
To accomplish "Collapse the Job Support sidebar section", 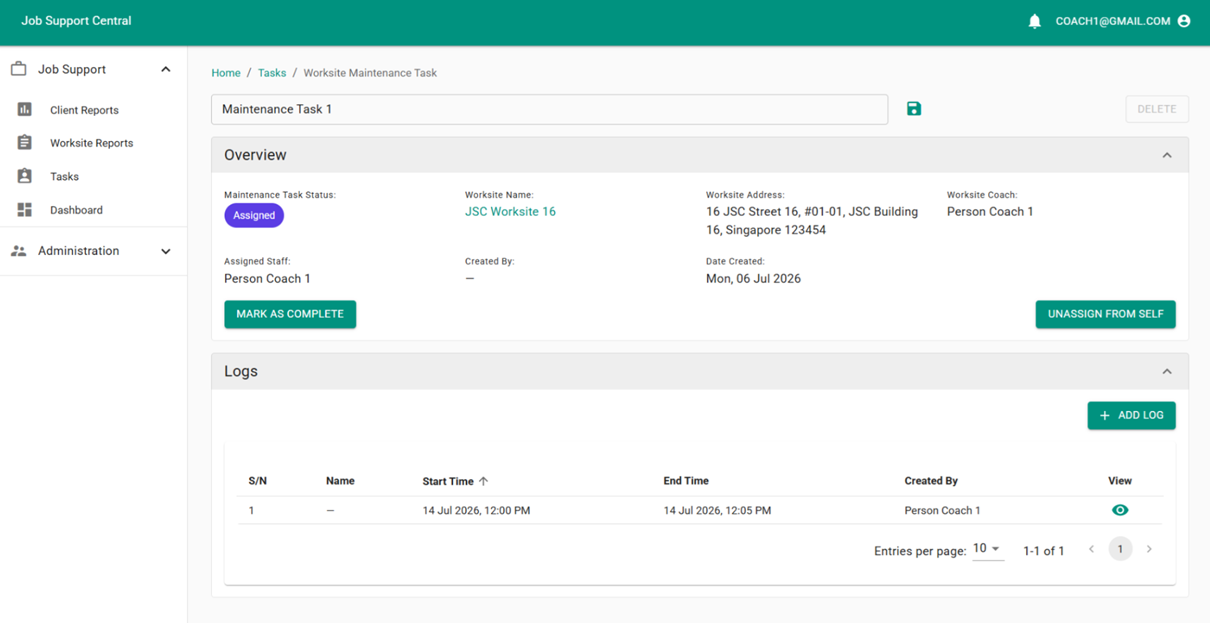I will point(166,69).
